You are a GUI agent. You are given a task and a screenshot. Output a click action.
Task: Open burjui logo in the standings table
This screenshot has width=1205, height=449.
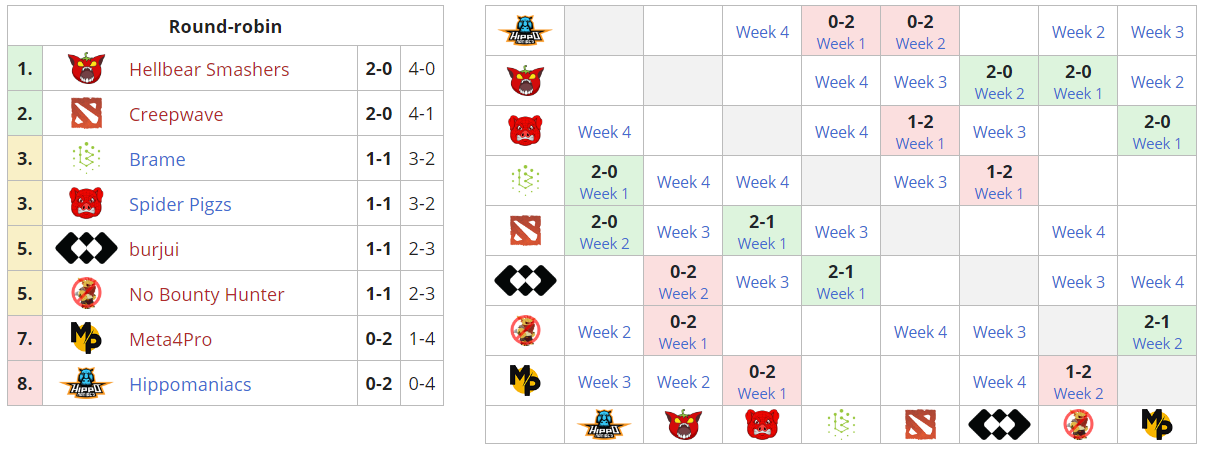pyautogui.click(x=86, y=249)
